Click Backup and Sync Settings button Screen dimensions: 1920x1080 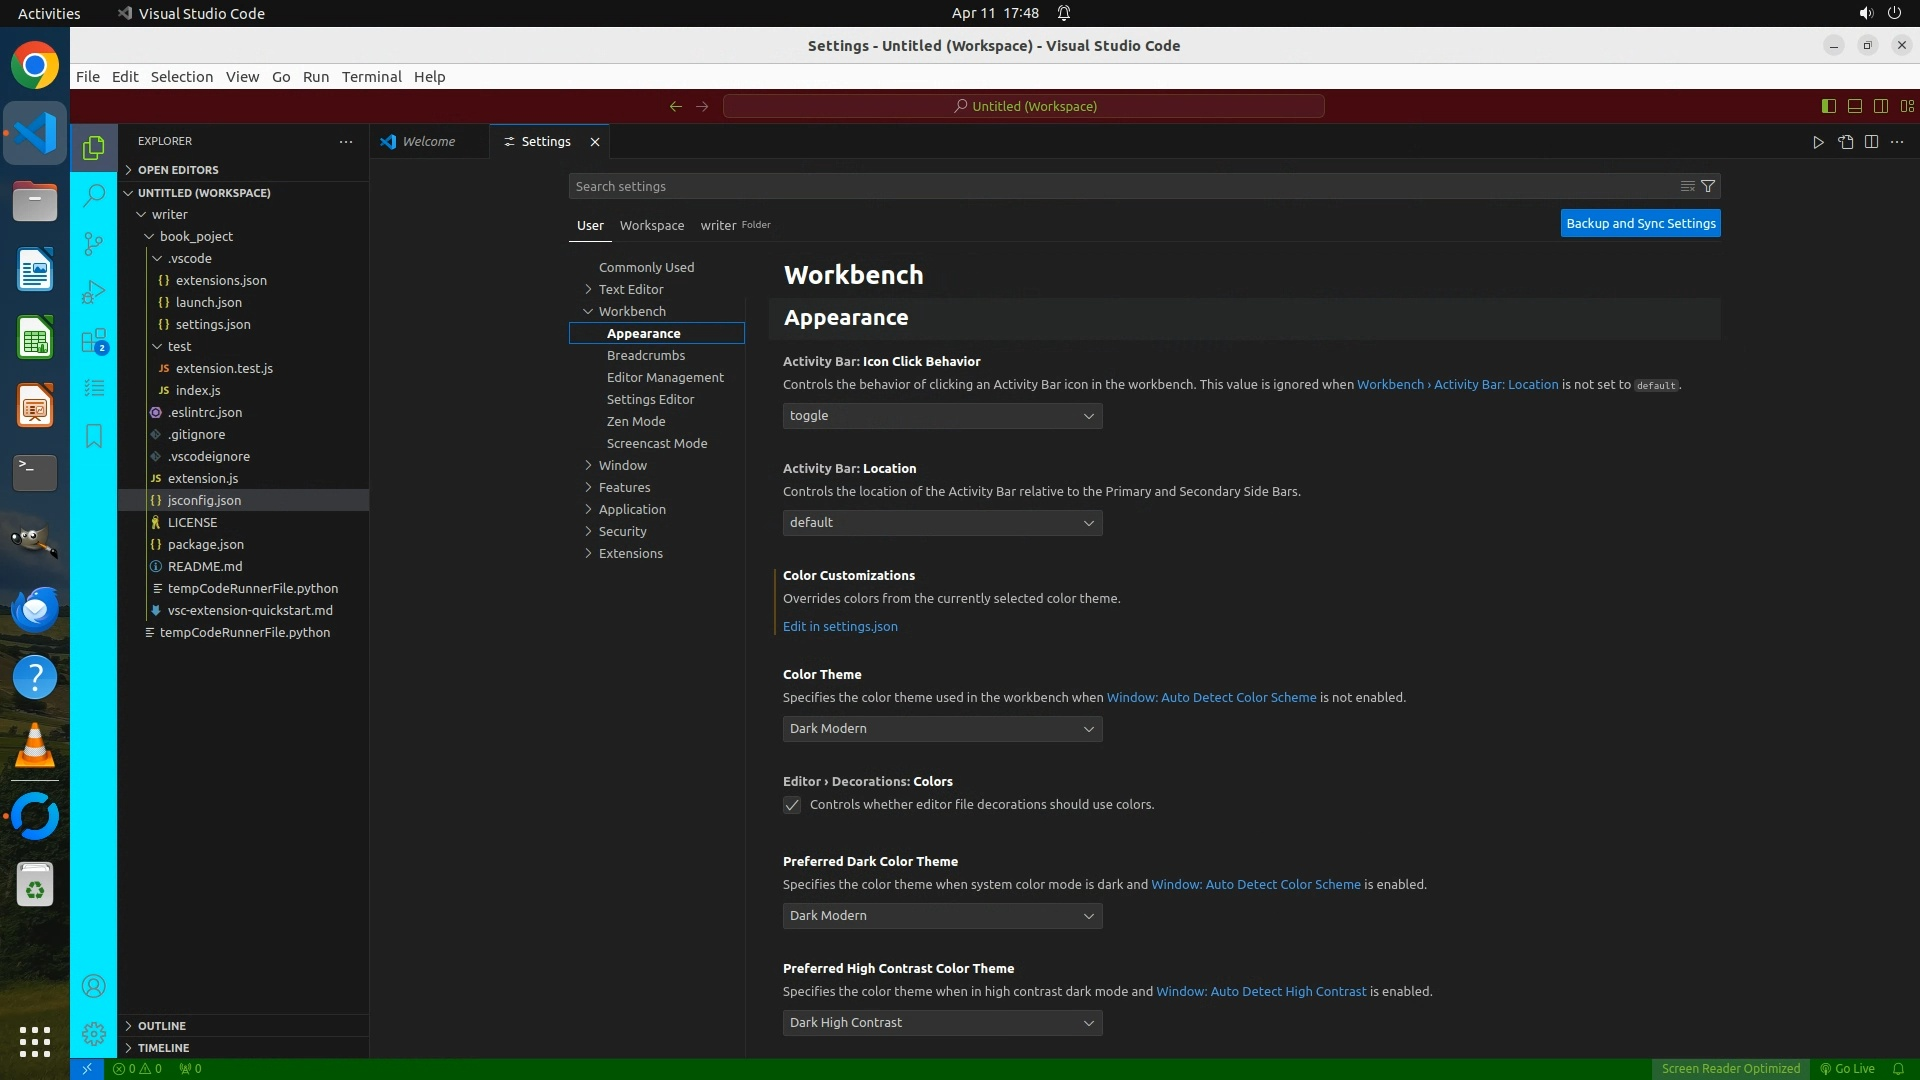[1640, 223]
